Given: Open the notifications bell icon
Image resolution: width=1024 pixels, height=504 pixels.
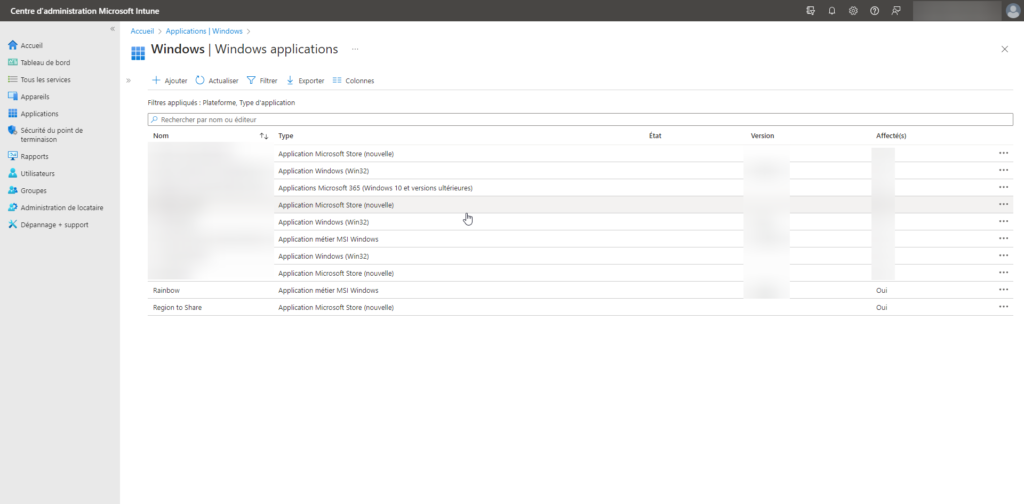Looking at the screenshot, I should (x=832, y=10).
